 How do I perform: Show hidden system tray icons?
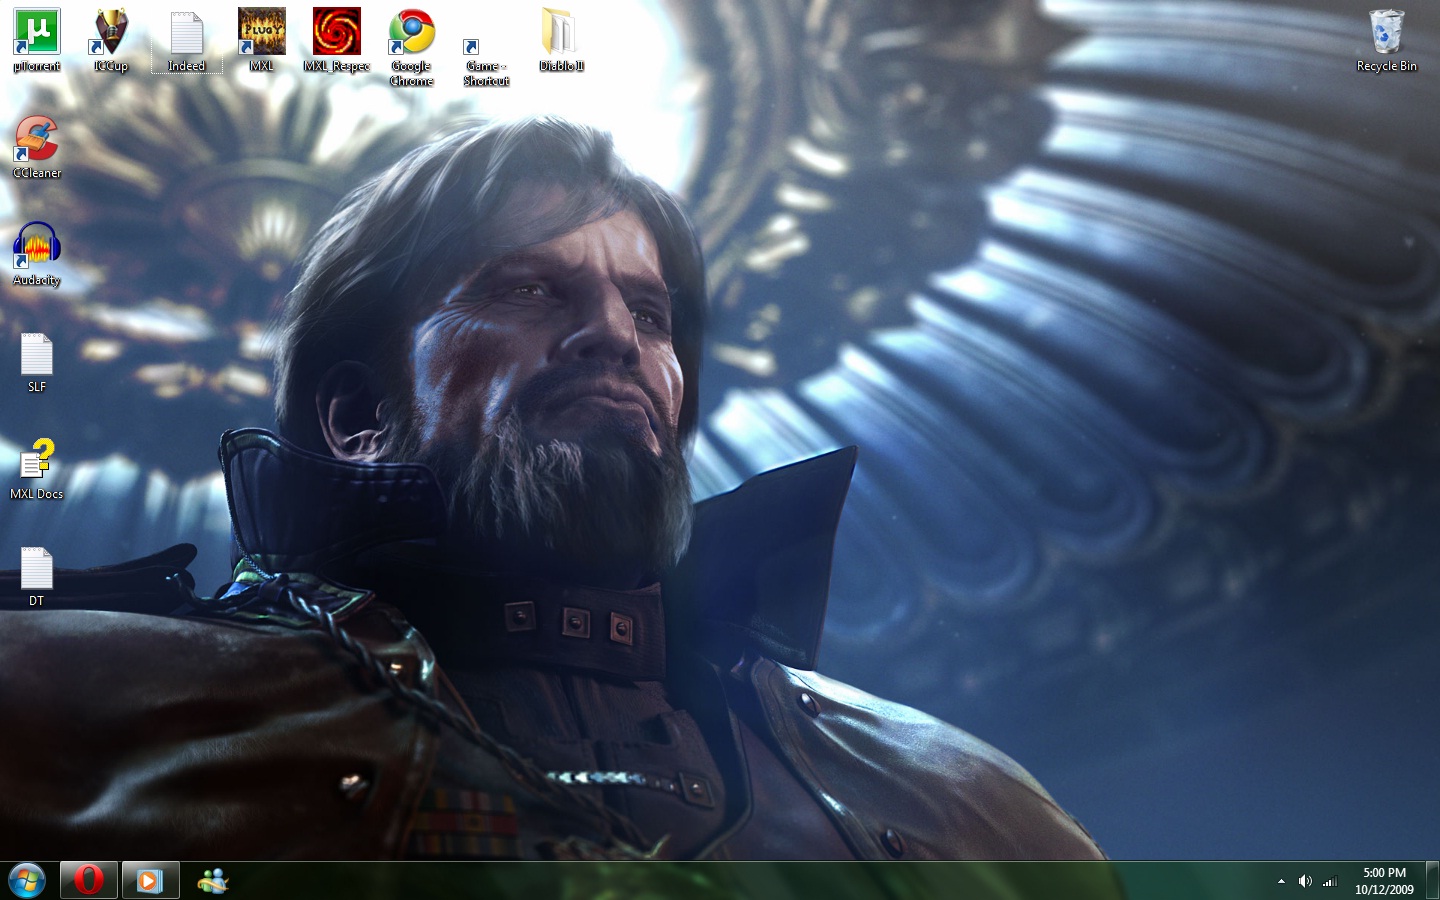coord(1281,881)
